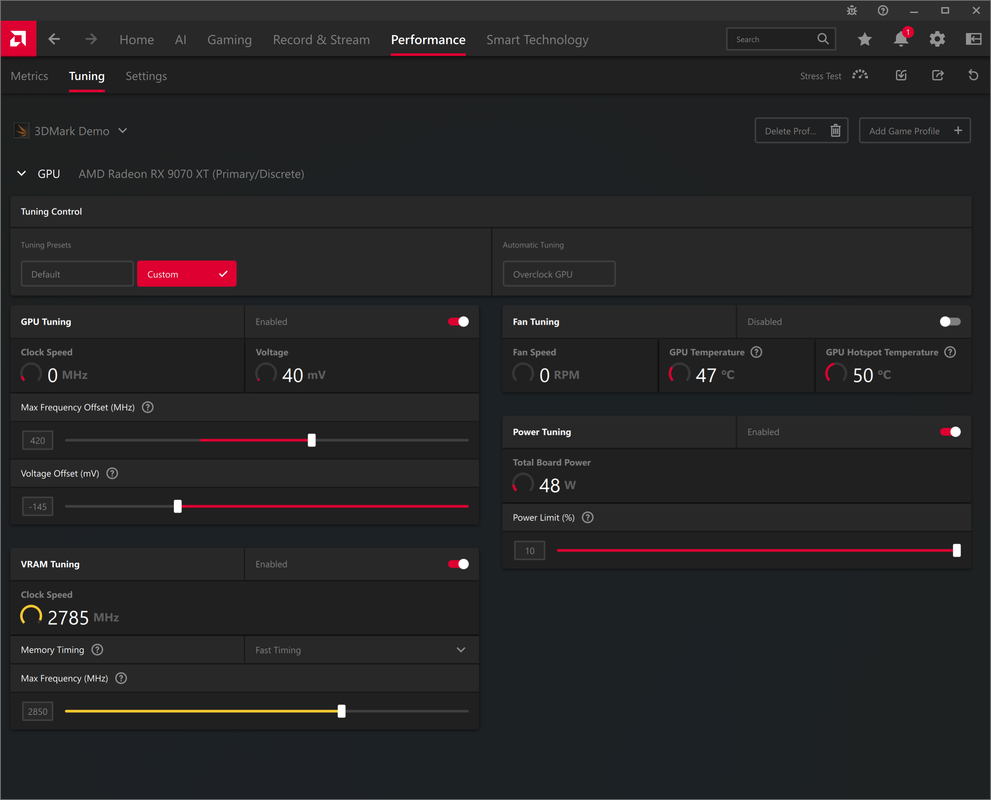Click the export profile icon
Viewport: 991px width, 800px height.
coord(938,75)
